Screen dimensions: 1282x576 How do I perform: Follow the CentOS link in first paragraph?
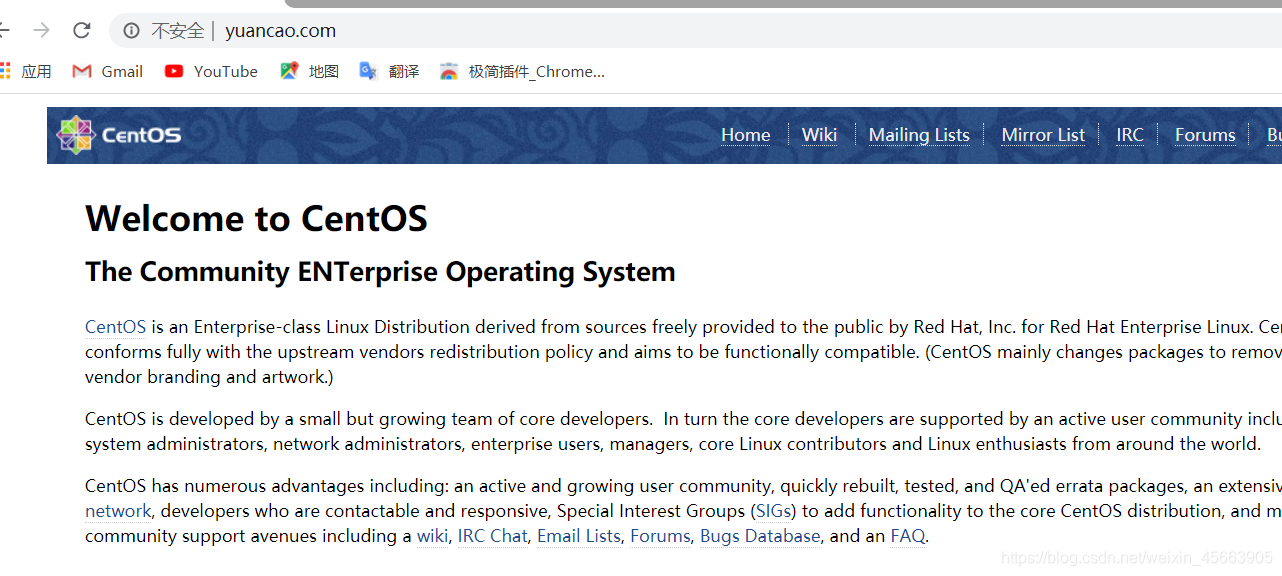[x=116, y=327]
